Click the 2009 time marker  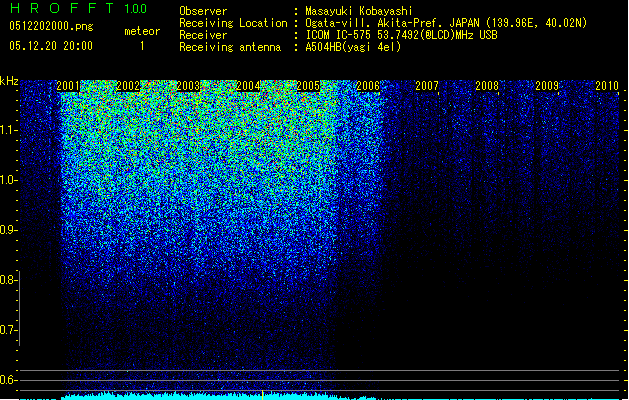pos(547,86)
